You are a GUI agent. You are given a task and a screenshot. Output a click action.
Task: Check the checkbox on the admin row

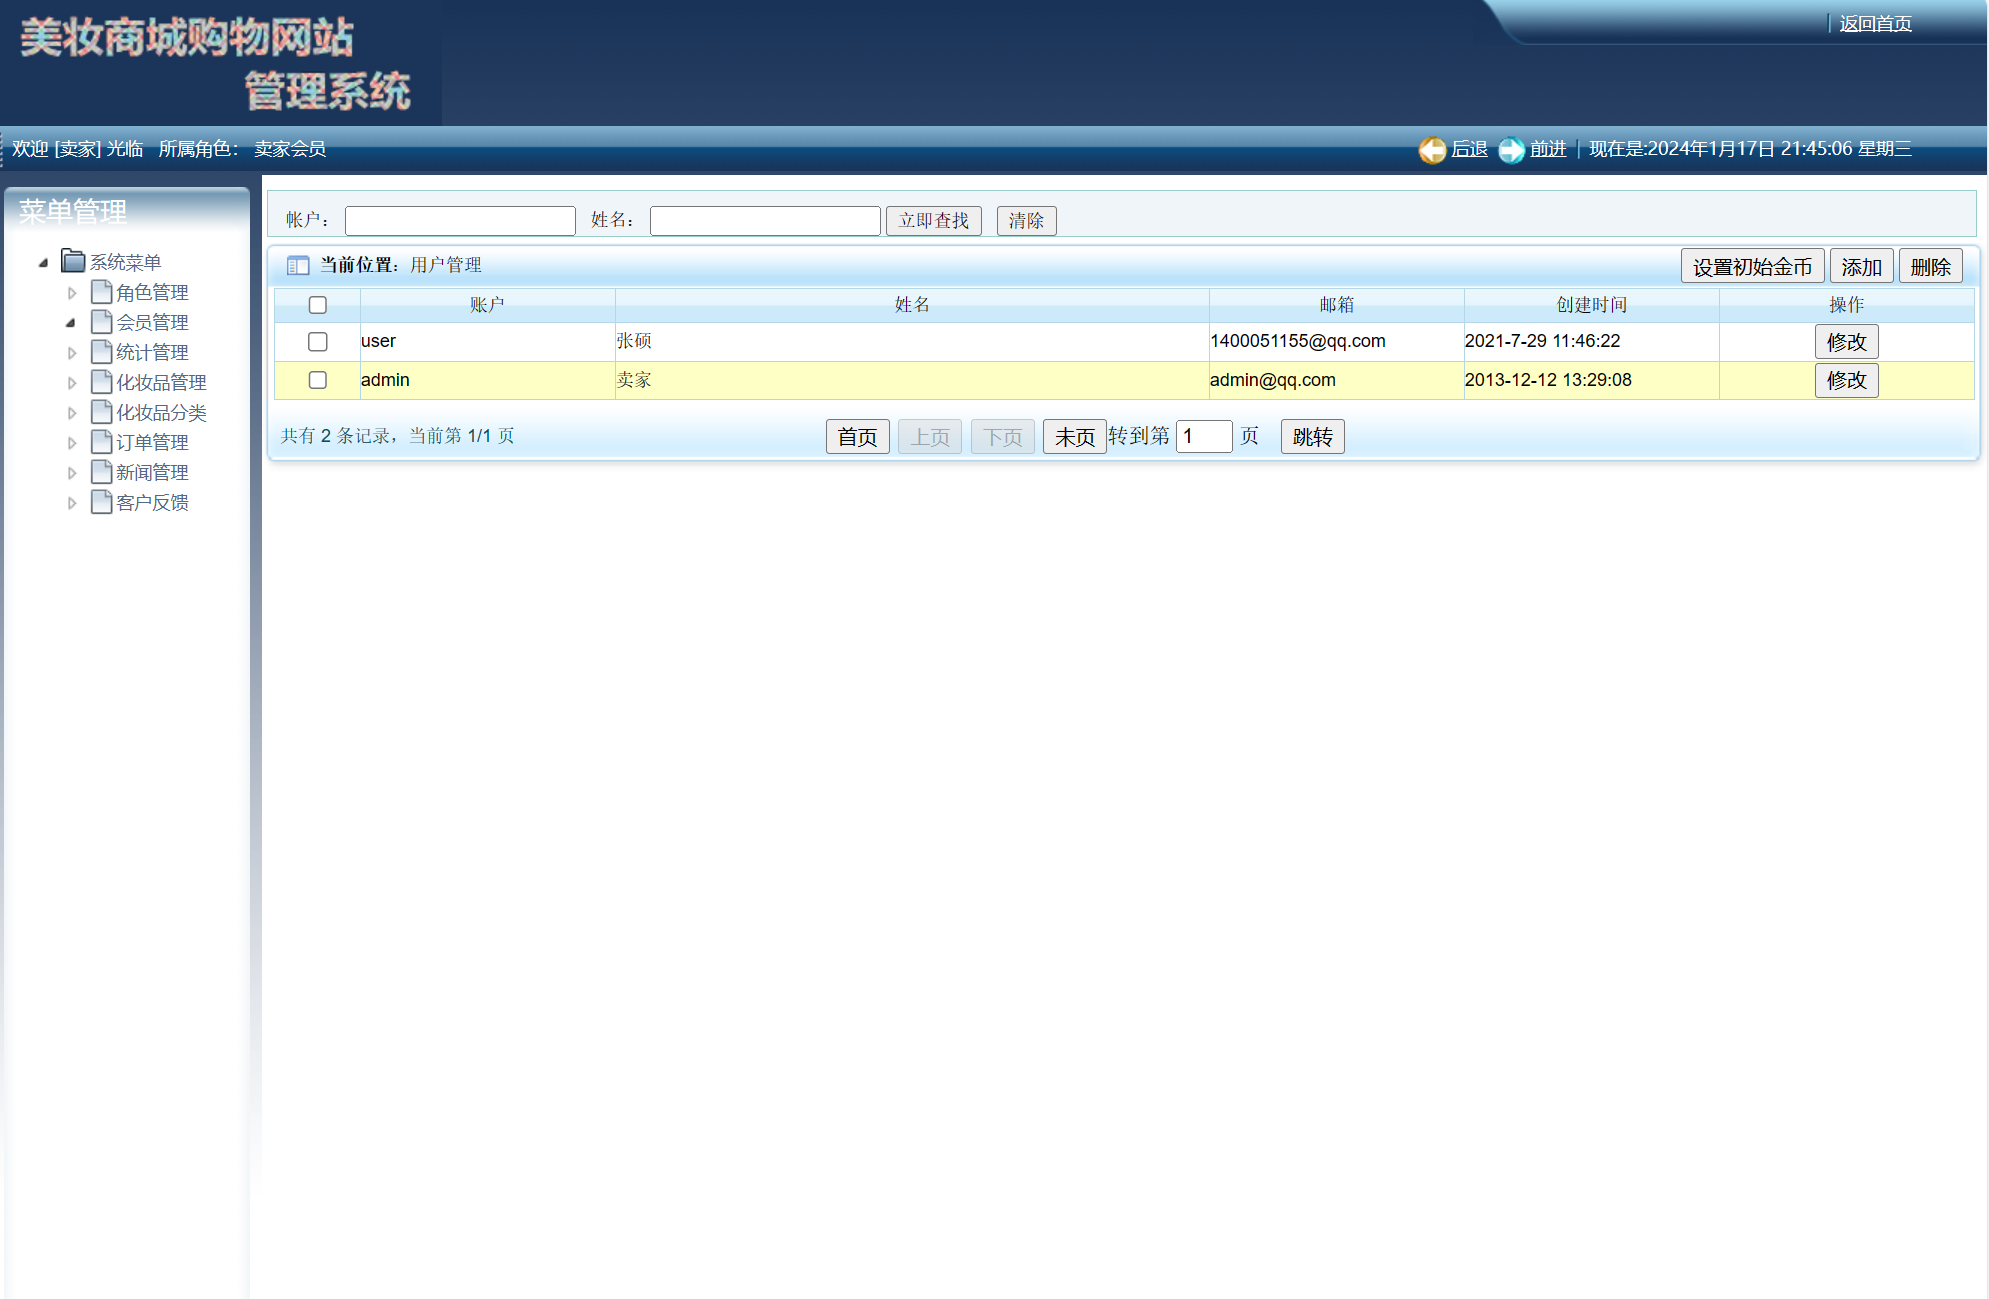(x=318, y=380)
